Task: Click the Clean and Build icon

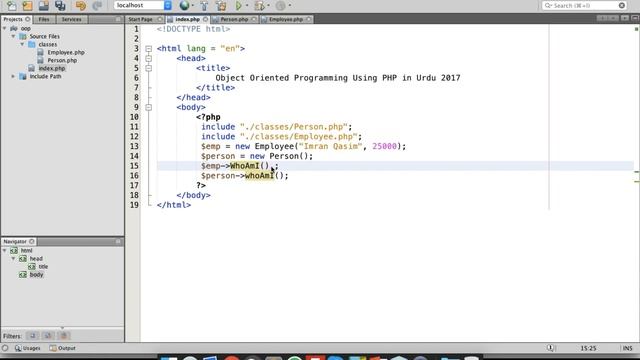Action: (x=221, y=5)
